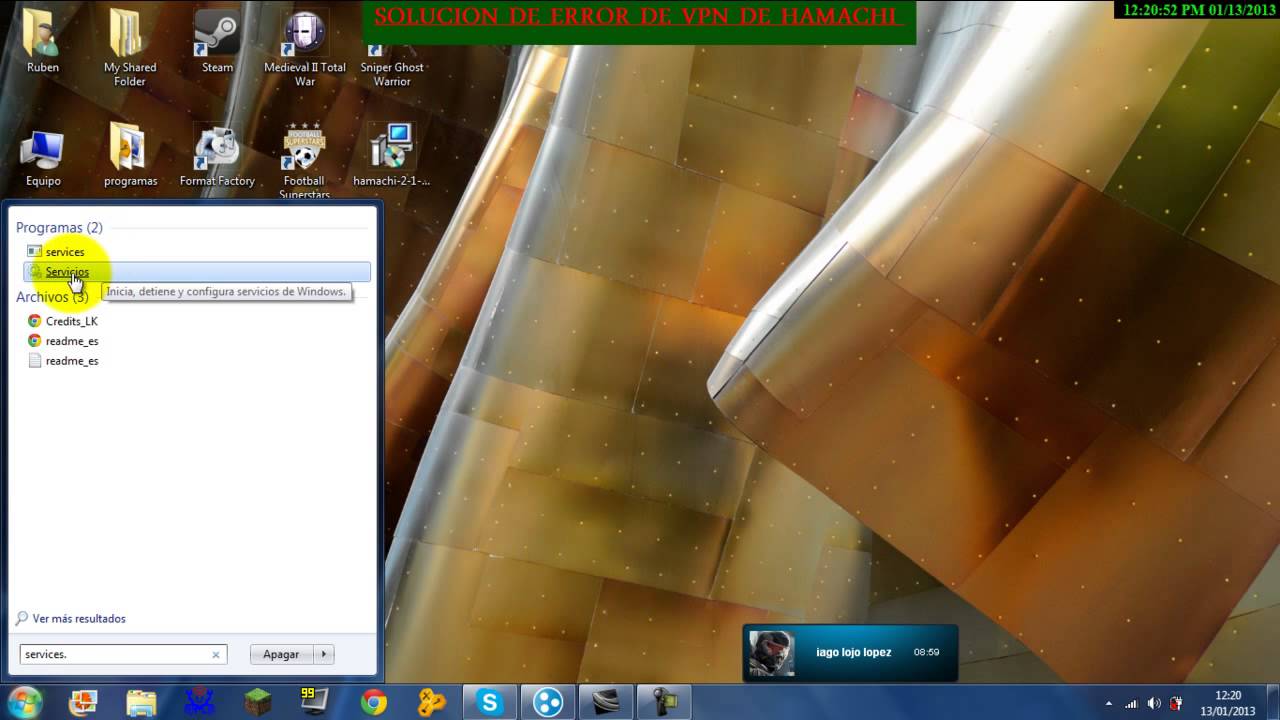
Task: Show hidden system tray icons arrow
Action: pyautogui.click(x=1108, y=703)
